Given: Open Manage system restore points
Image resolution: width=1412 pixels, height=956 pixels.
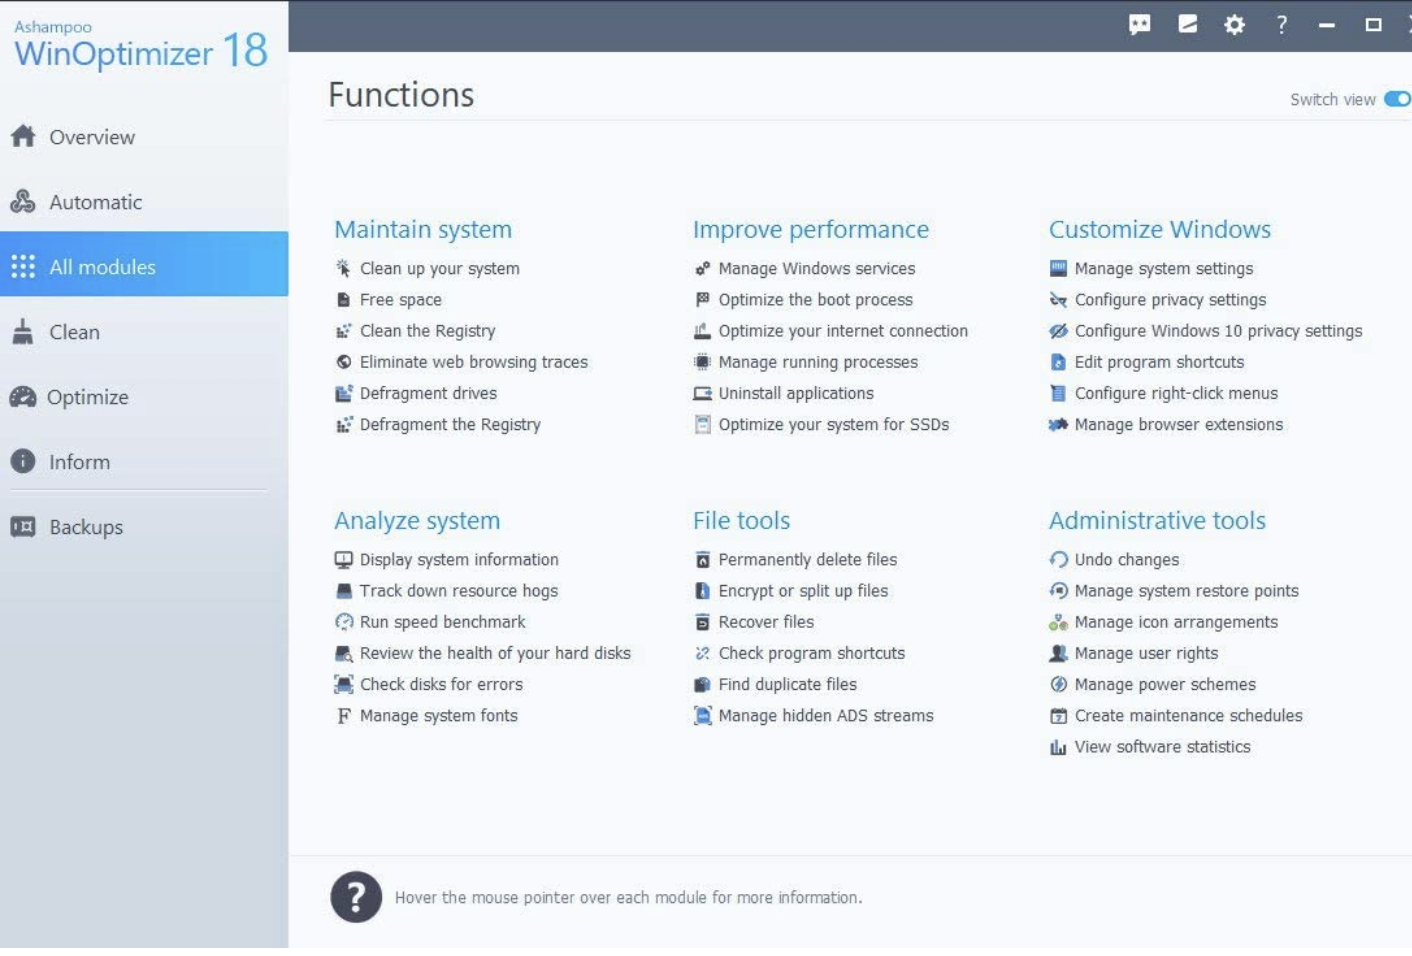Looking at the screenshot, I should [1186, 591].
